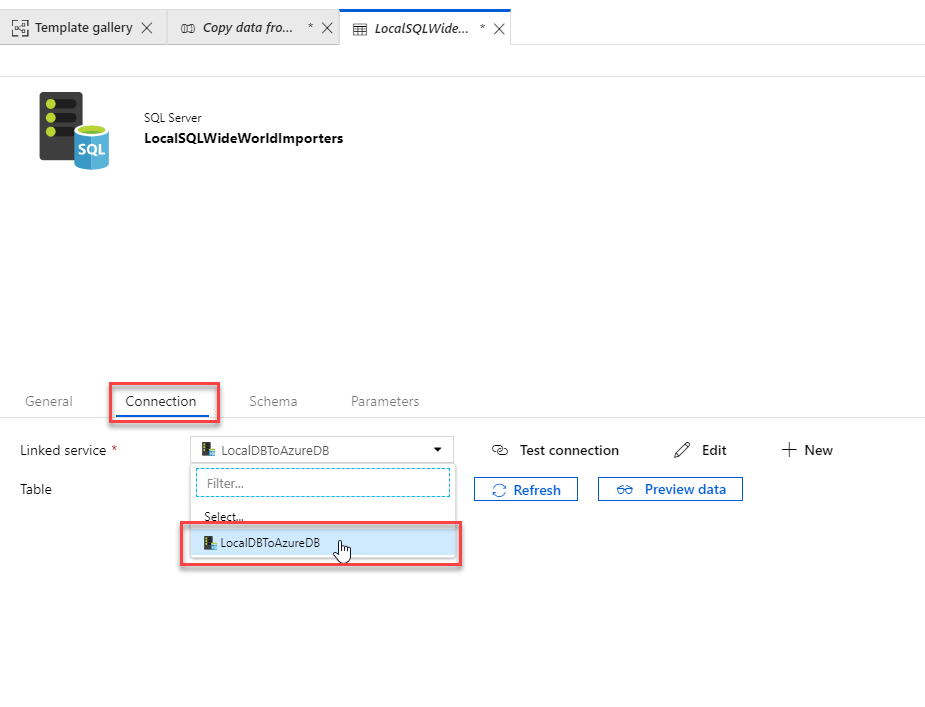This screenshot has height=707, width=925.
Task: Click the server icon in Linked service field
Action: (208, 450)
